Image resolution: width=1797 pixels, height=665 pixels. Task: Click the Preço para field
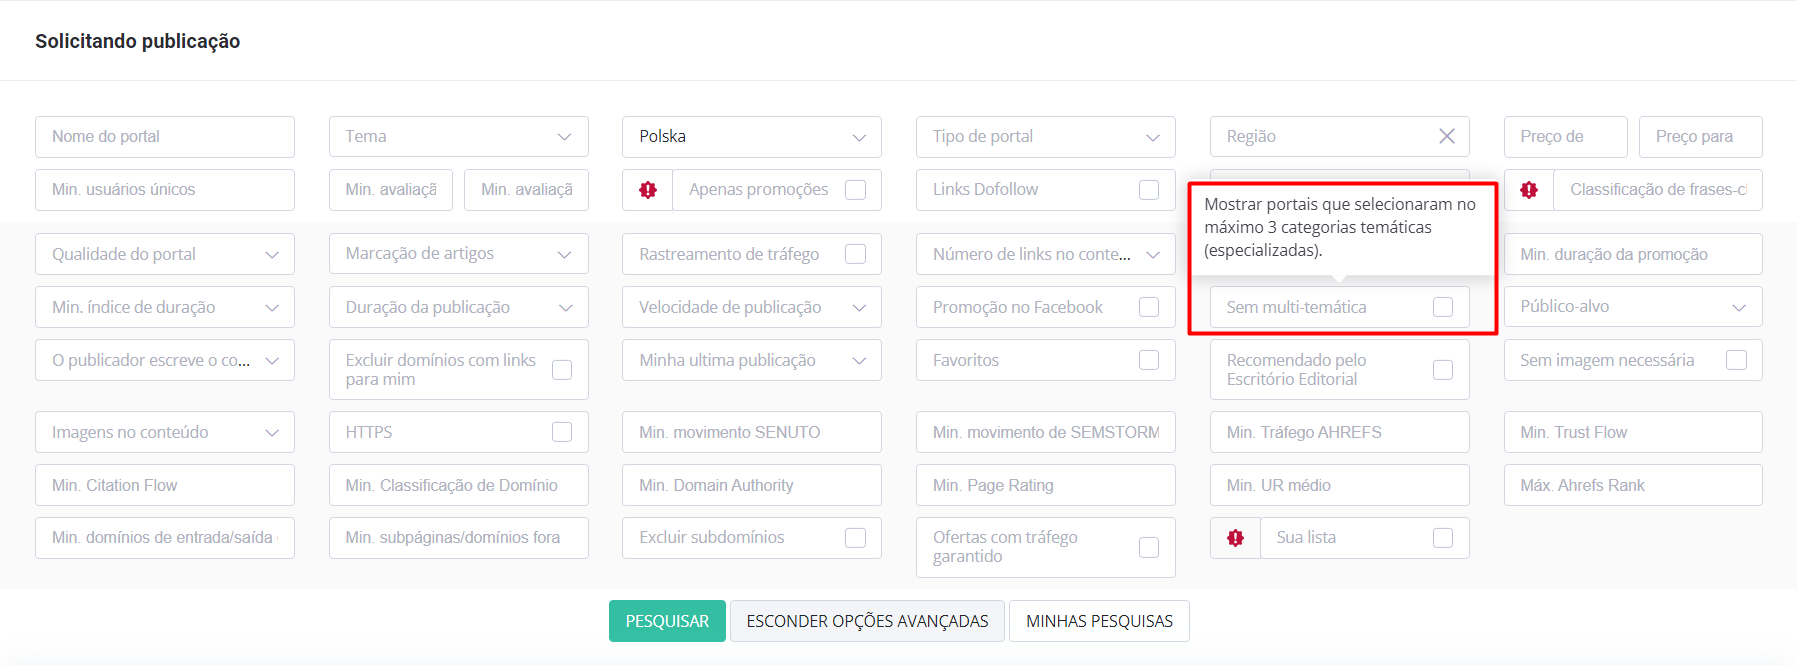[1701, 137]
